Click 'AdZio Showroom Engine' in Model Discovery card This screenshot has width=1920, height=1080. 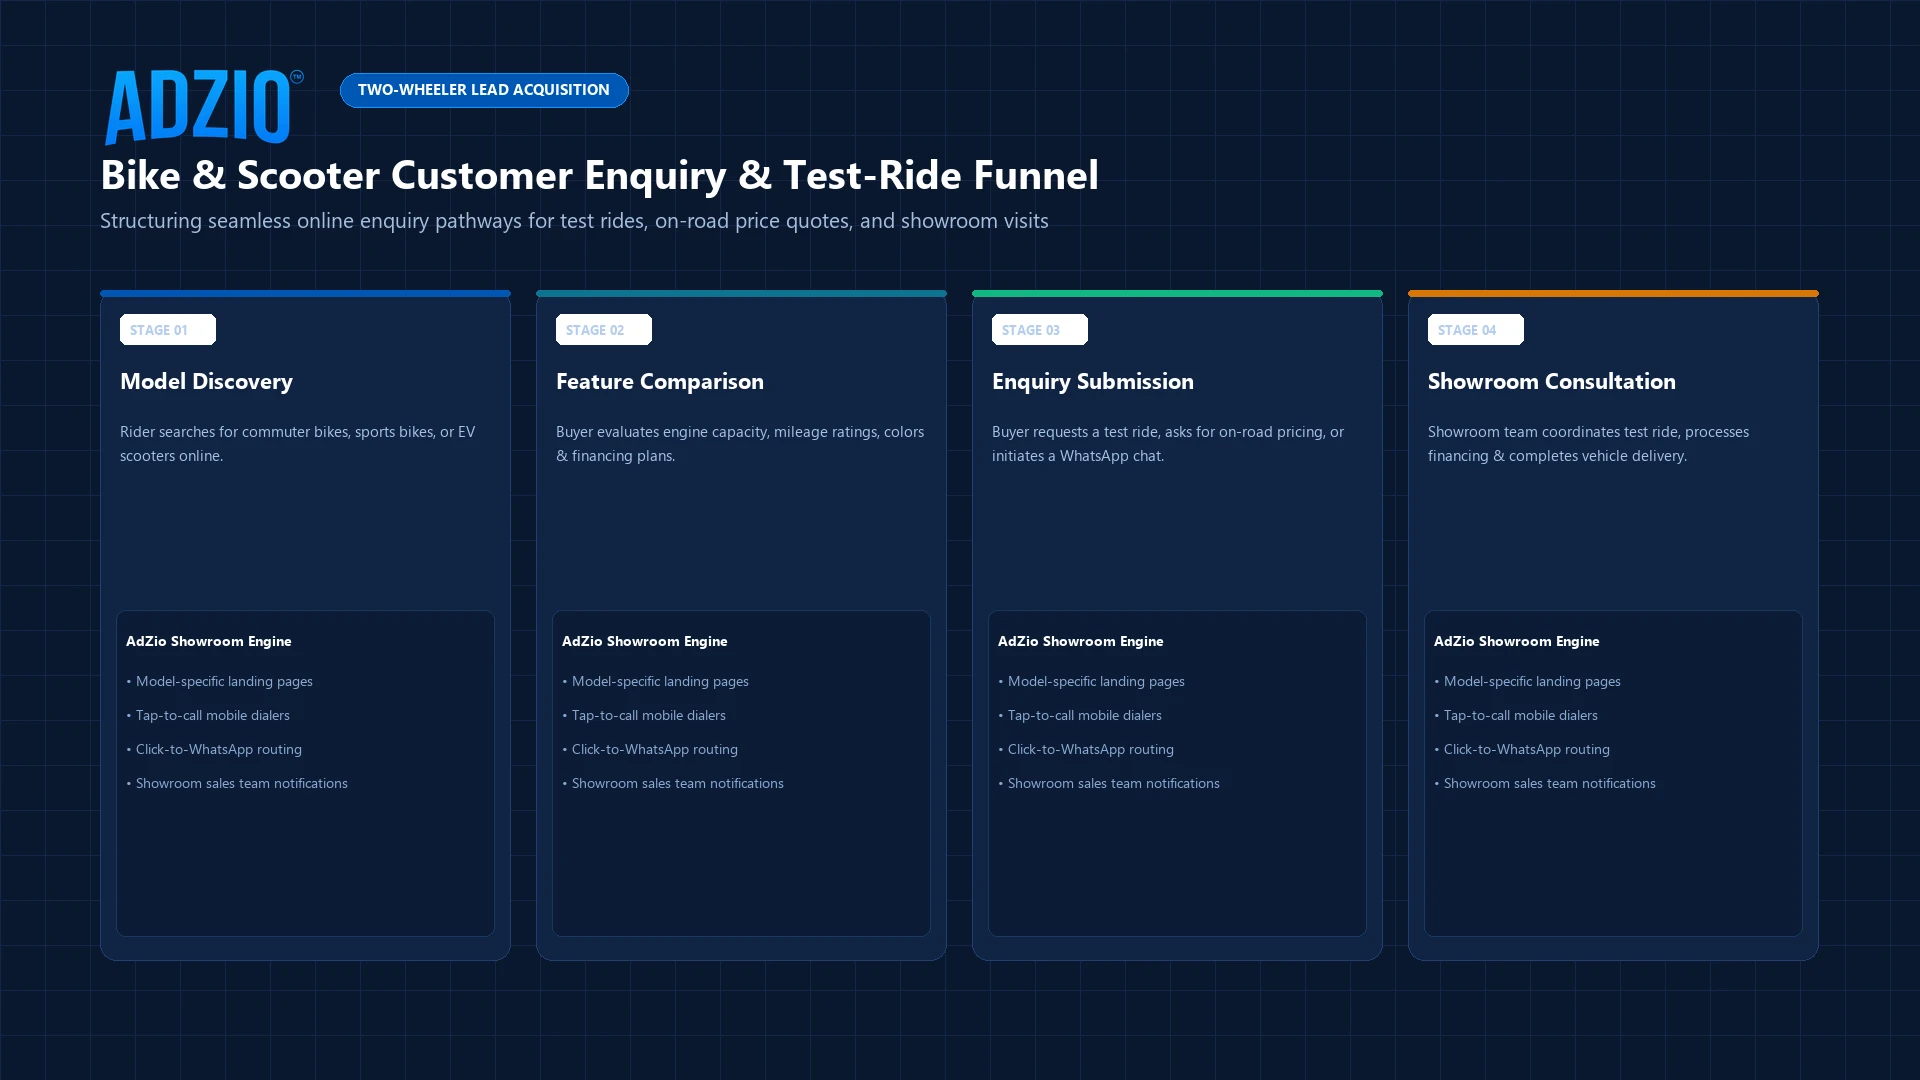tap(209, 642)
